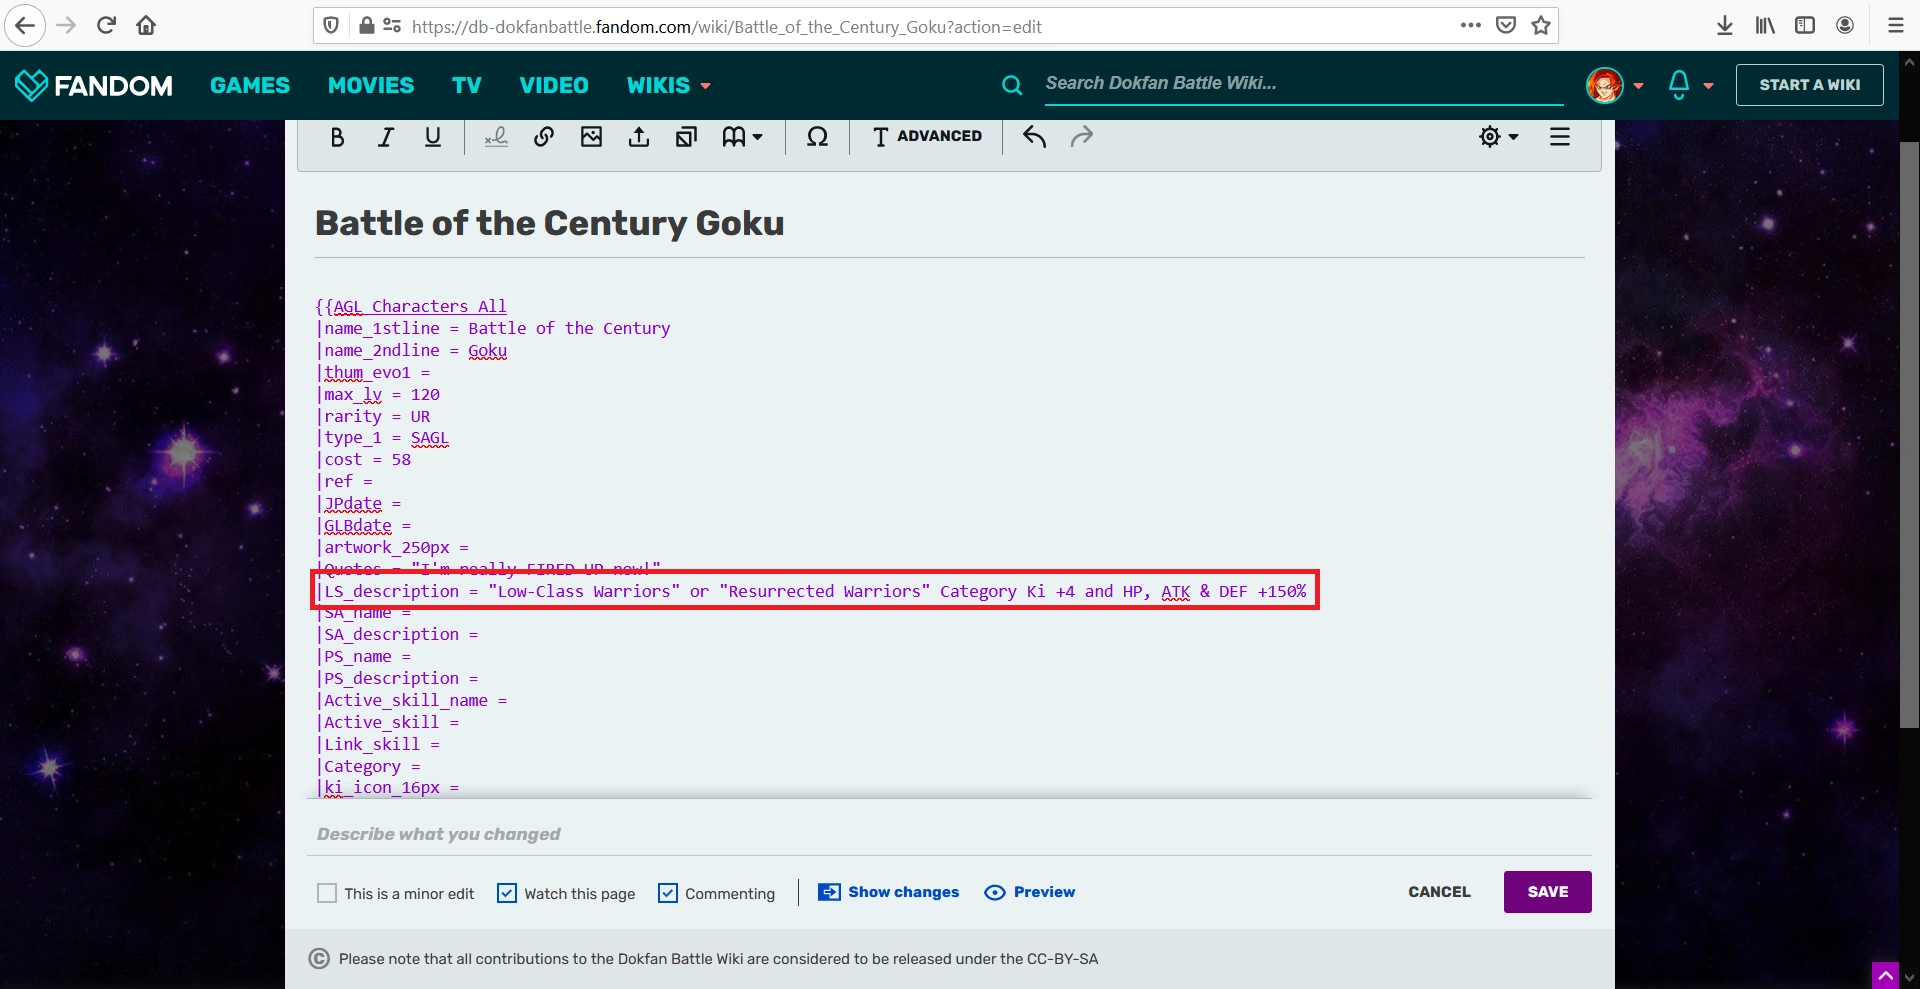Screen dimensions: 1920x989
Task: Open the user avatar dropdown
Action: pos(1615,85)
